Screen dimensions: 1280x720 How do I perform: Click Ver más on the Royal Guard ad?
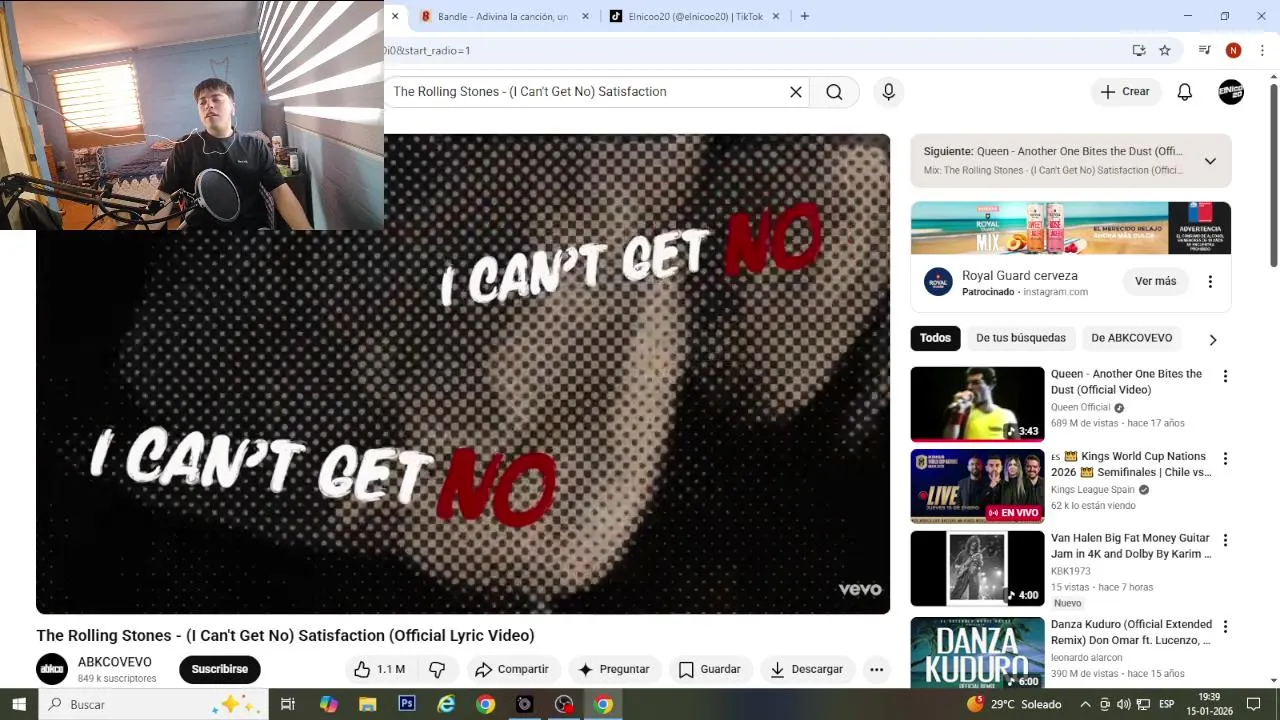coord(1155,282)
